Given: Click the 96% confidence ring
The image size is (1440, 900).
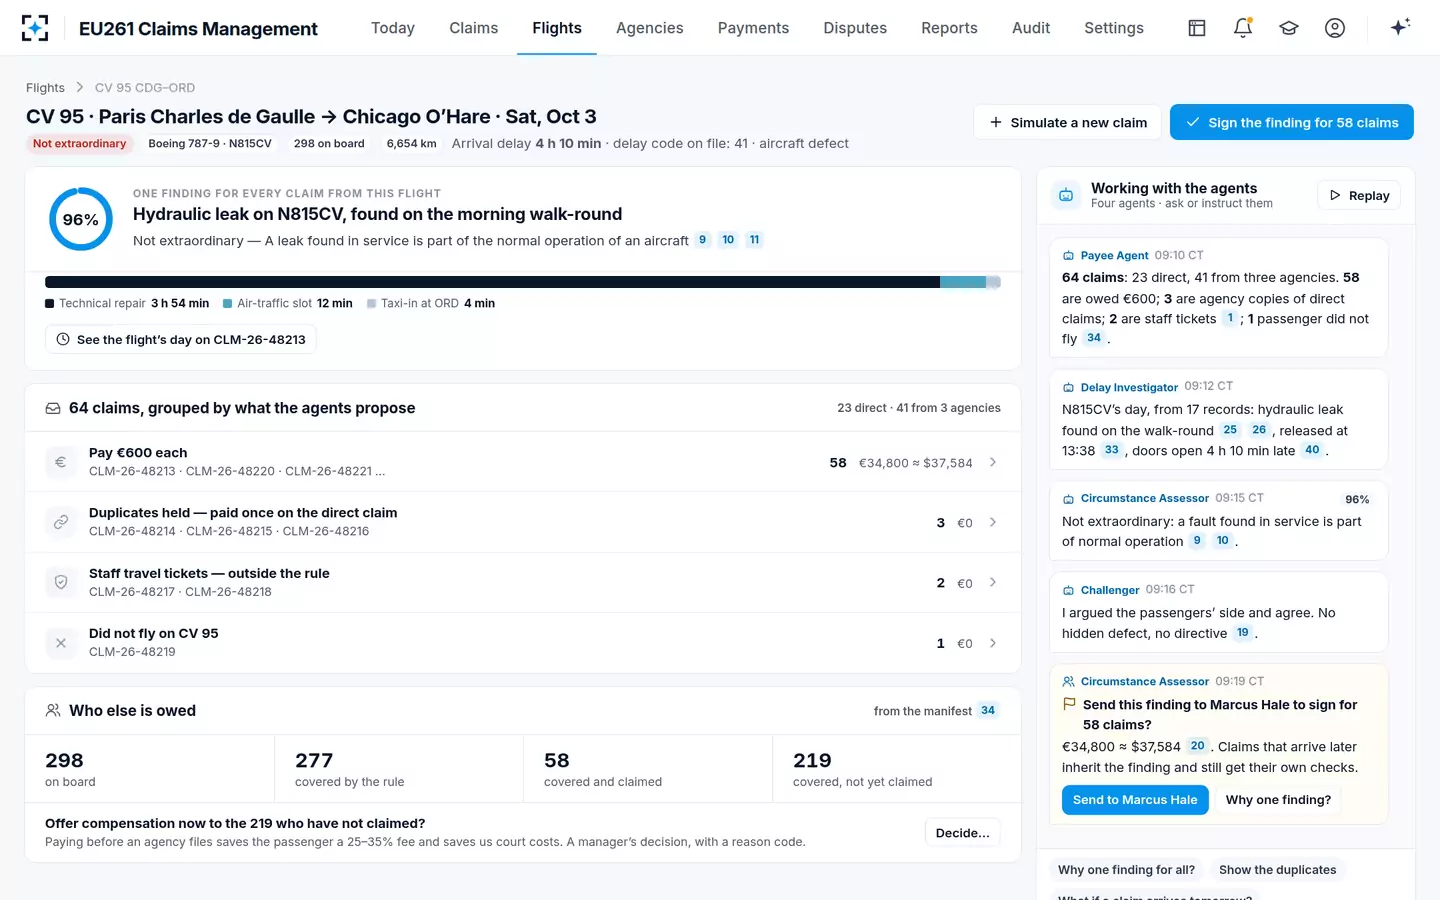Looking at the screenshot, I should pos(81,219).
